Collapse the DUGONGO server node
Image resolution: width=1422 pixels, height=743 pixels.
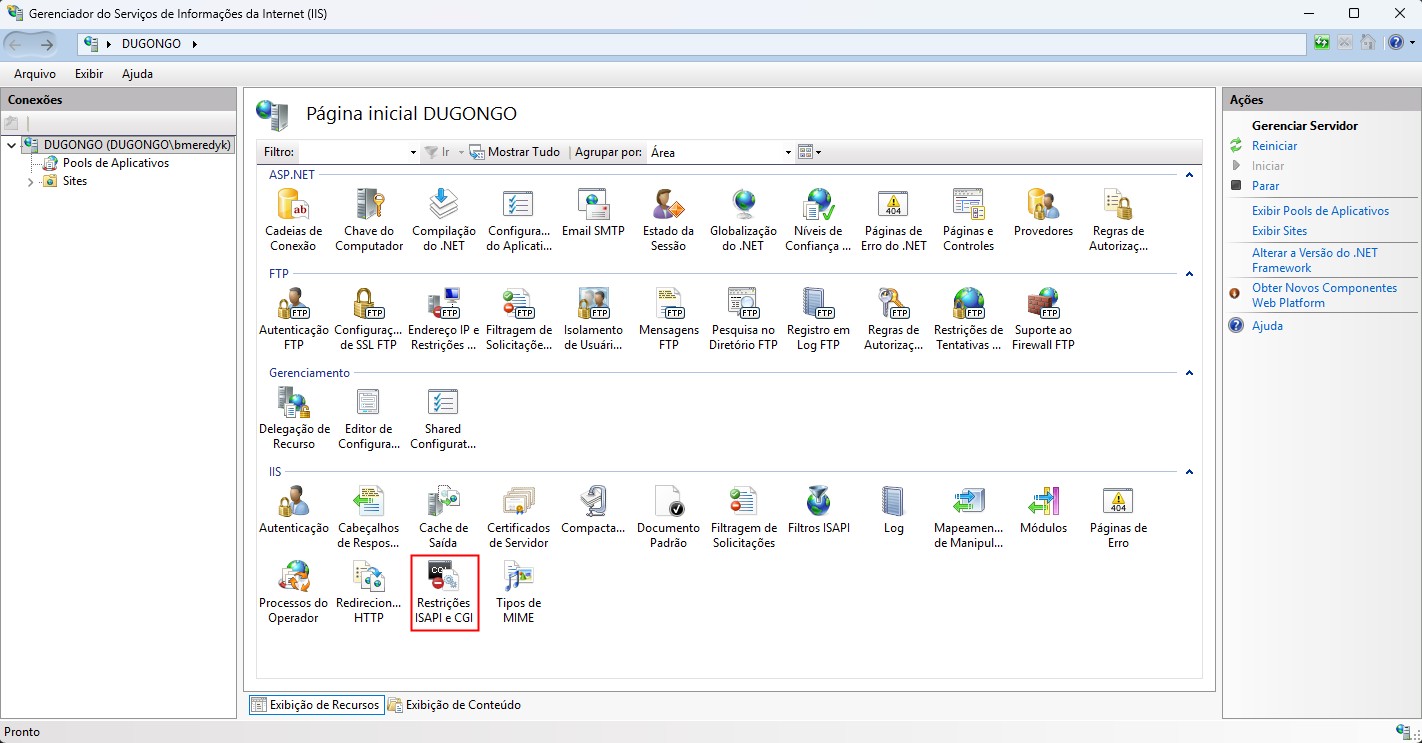12,145
